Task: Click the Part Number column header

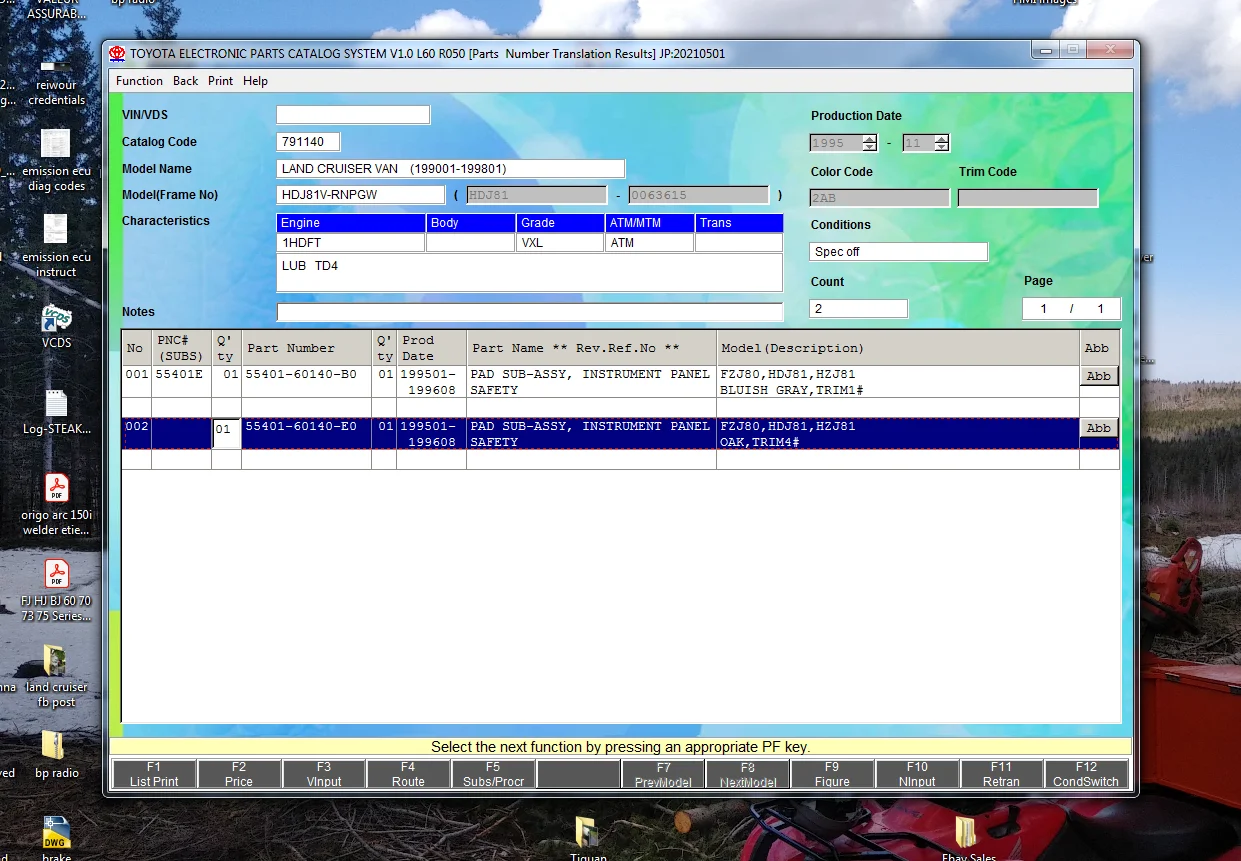Action: pyautogui.click(x=306, y=348)
